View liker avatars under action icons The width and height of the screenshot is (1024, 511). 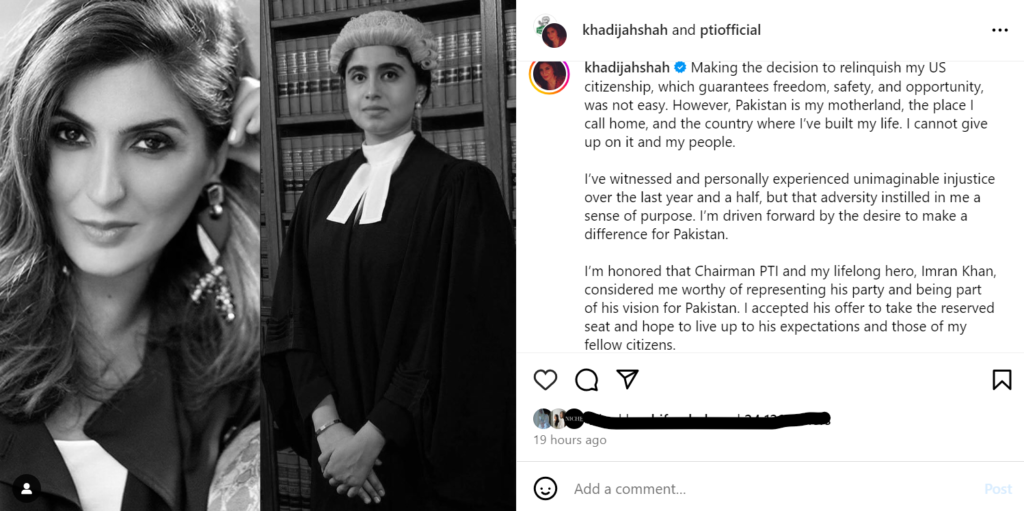pyautogui.click(x=558, y=418)
